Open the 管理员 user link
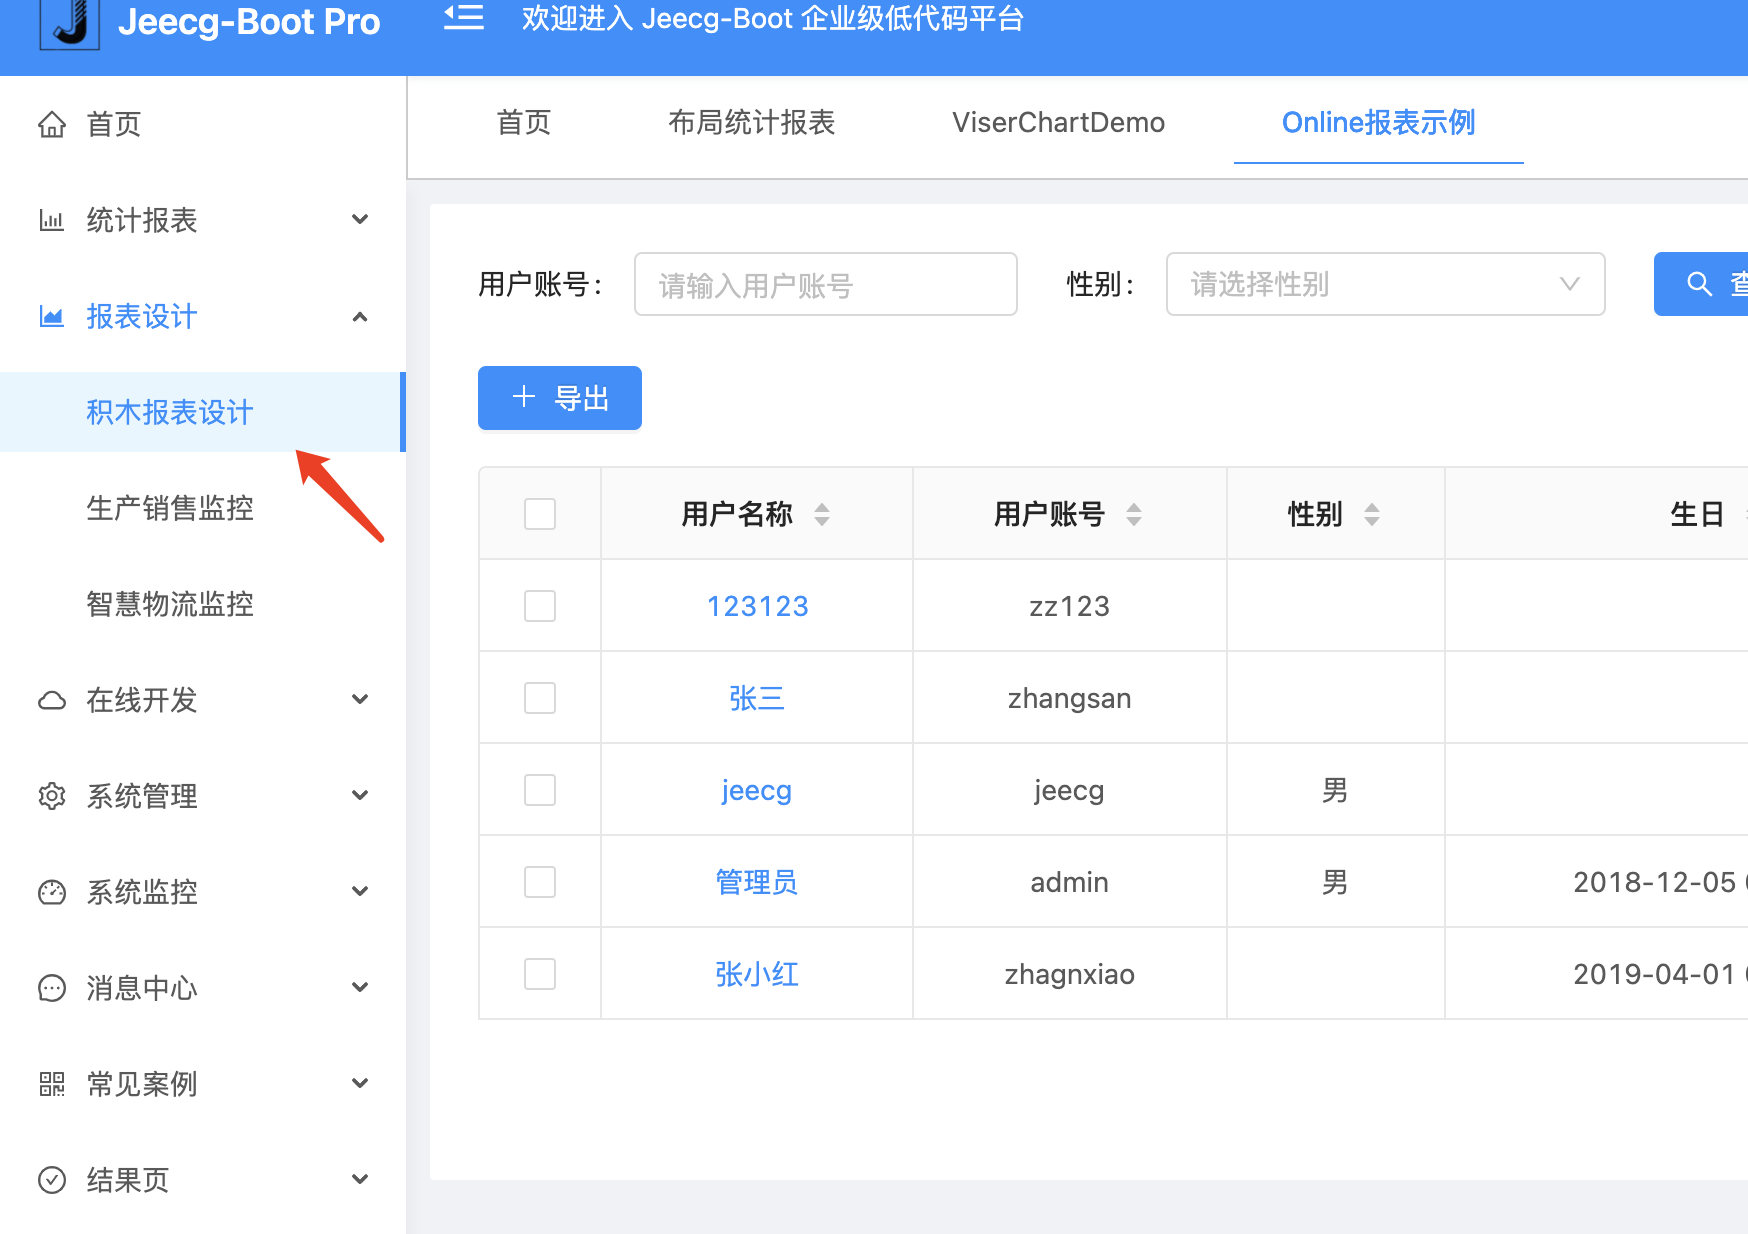This screenshot has width=1748, height=1234. 757,883
